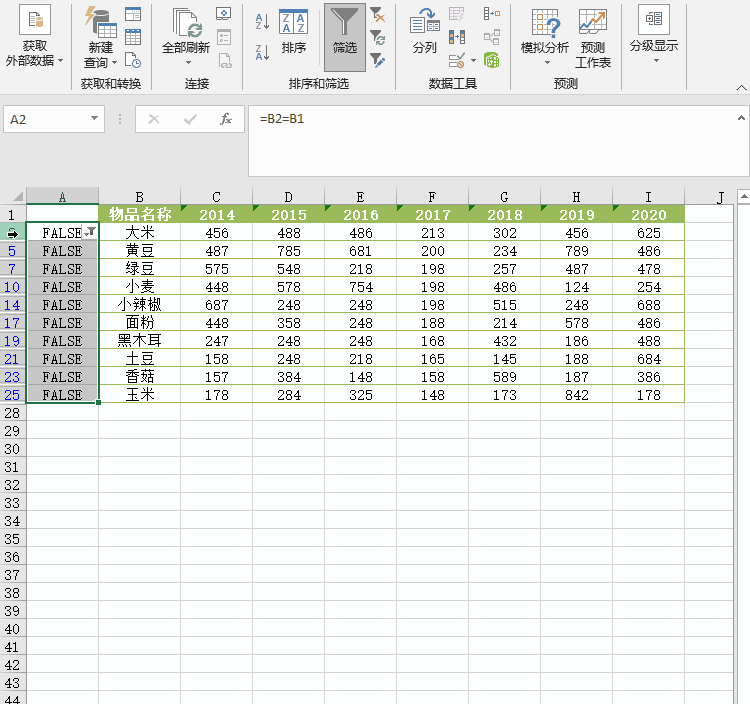Sort descending with Z to A icon
Screen dimensions: 750x704
[262, 52]
